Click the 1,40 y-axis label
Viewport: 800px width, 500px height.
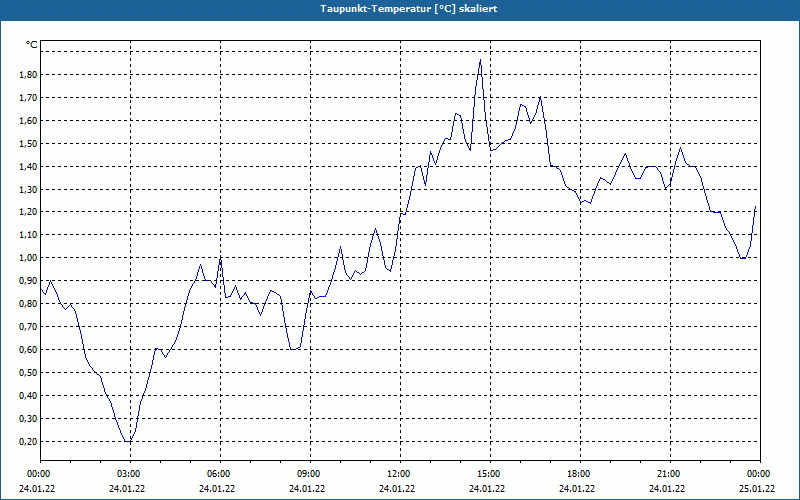27,167
